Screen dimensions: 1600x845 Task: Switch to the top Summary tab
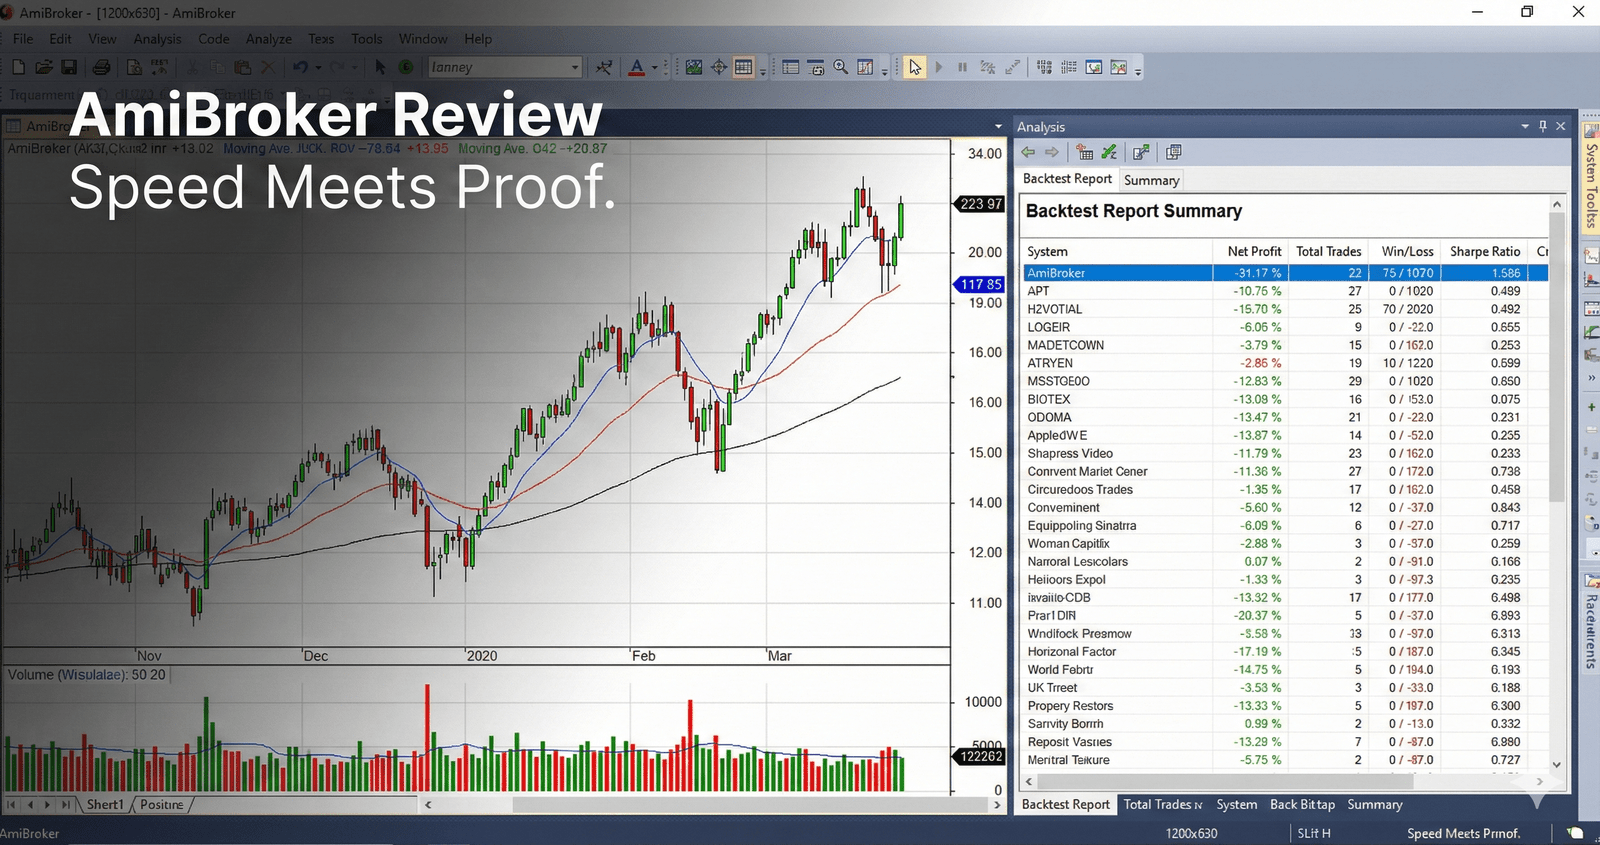(x=1151, y=180)
